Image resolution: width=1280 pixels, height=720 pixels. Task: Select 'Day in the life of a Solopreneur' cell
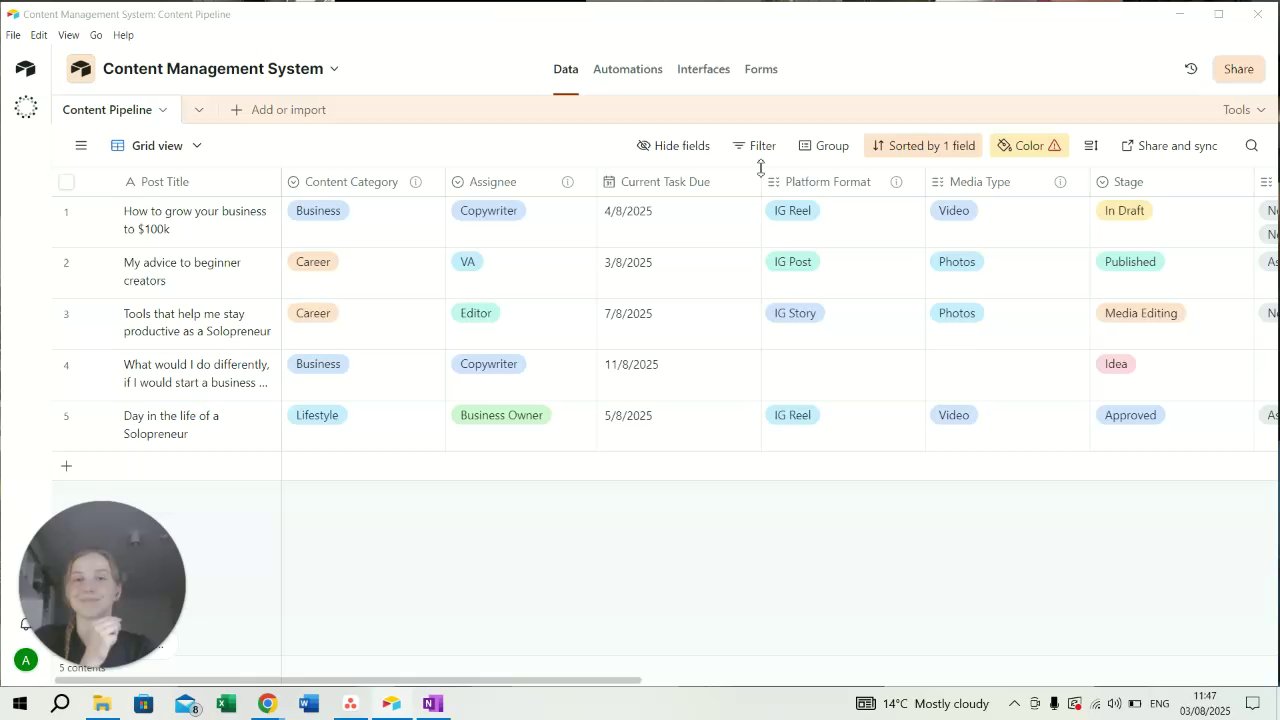pos(201,426)
